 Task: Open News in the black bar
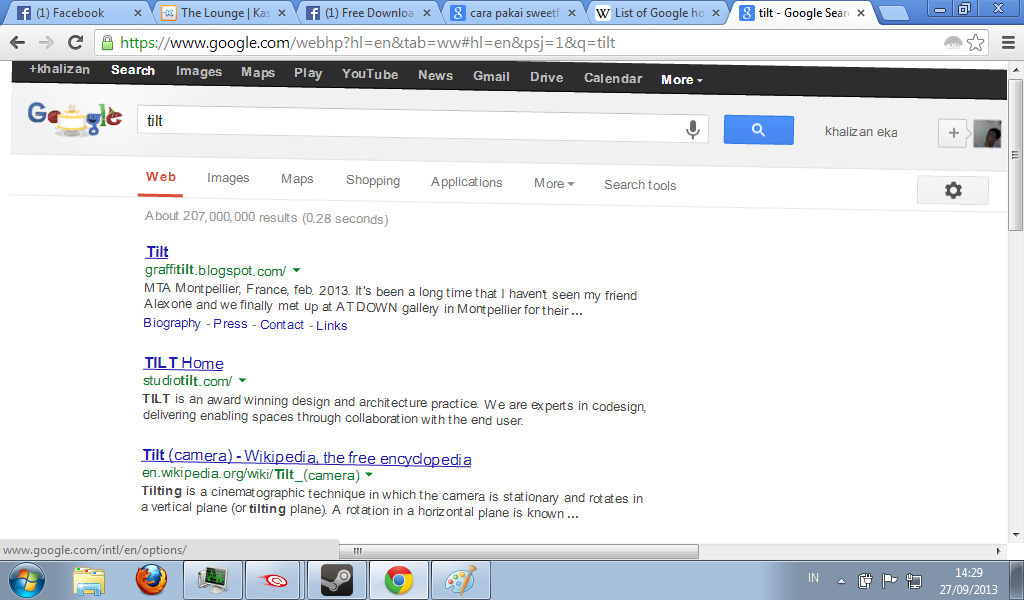click(x=436, y=75)
